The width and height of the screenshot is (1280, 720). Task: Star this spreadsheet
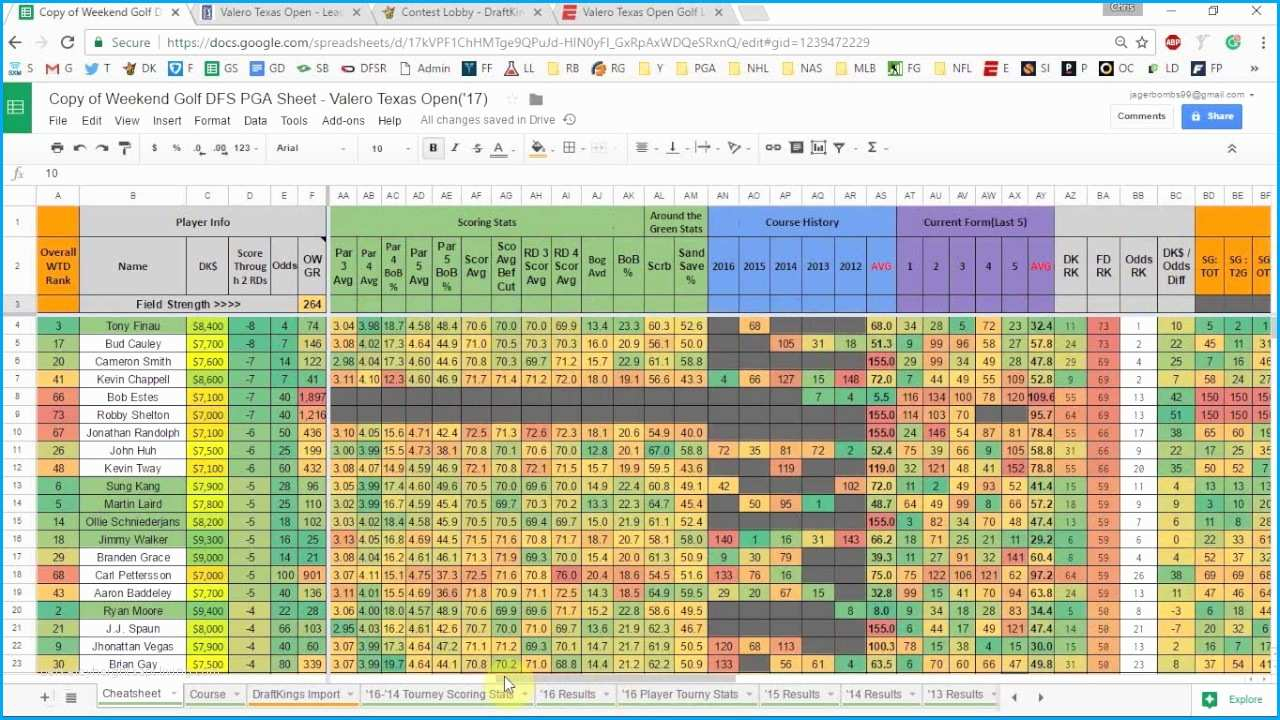pos(512,99)
